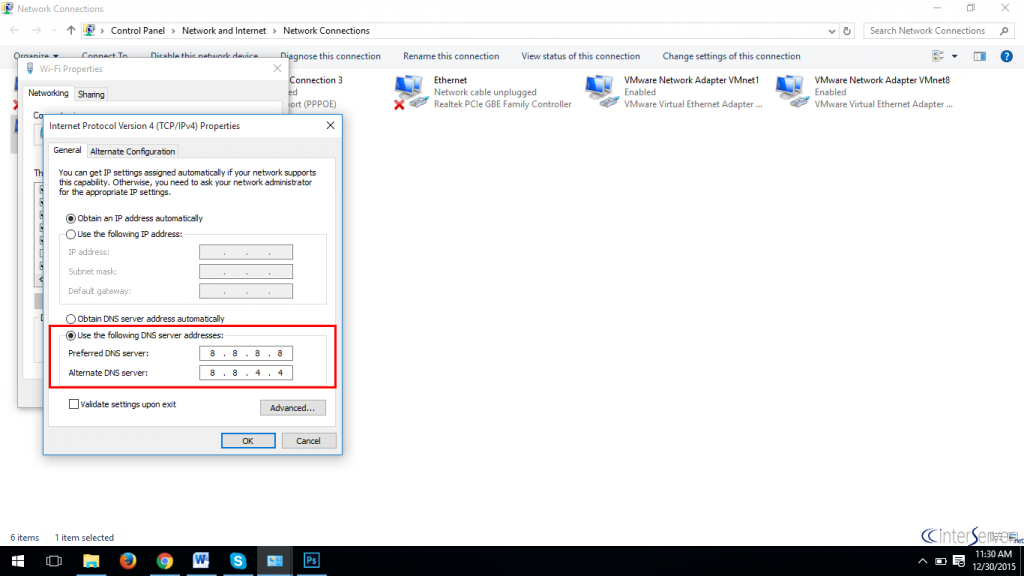Select Use the following DNS server addresses
The width and height of the screenshot is (1024, 576).
71,335
